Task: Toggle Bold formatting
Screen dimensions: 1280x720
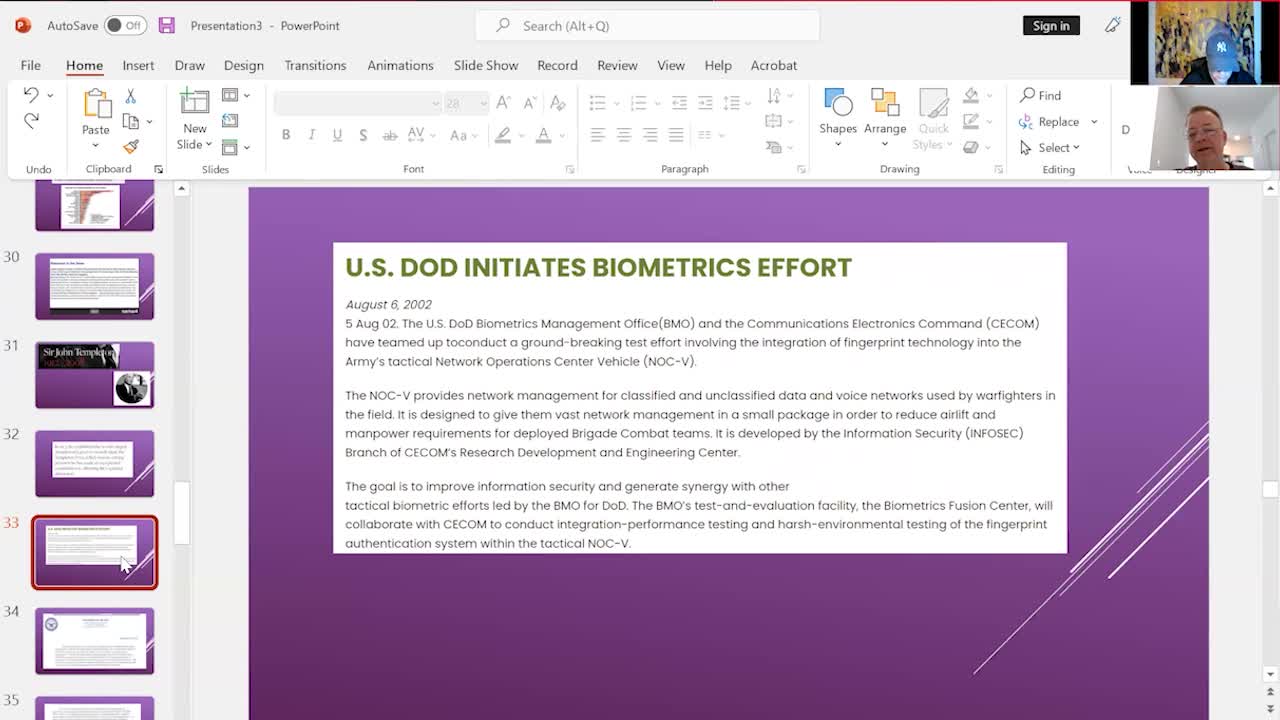Action: (x=286, y=135)
